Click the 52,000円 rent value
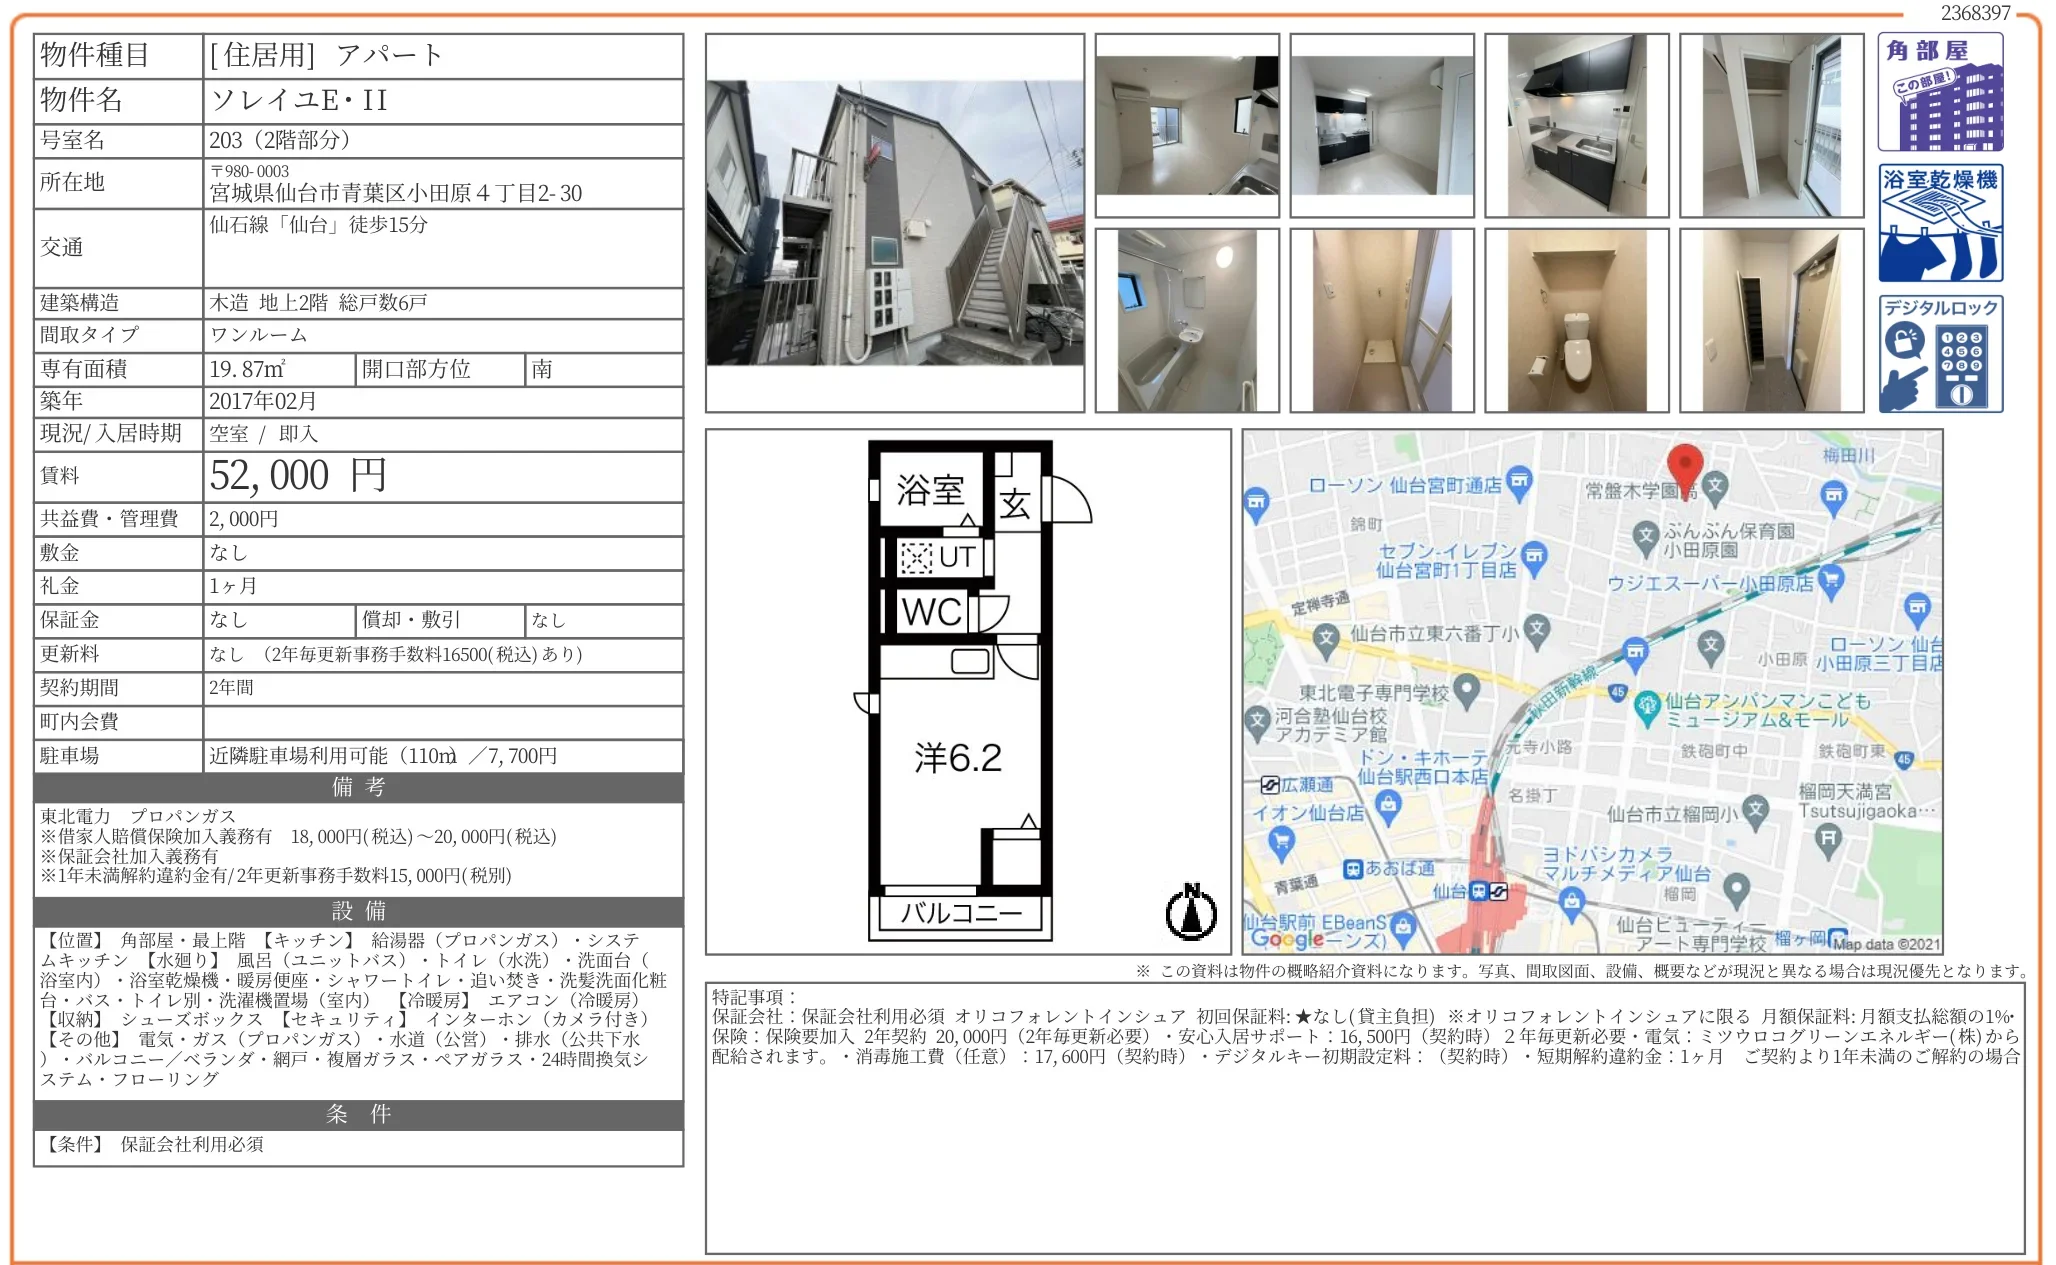This screenshot has width=2056, height=1265. tap(297, 476)
